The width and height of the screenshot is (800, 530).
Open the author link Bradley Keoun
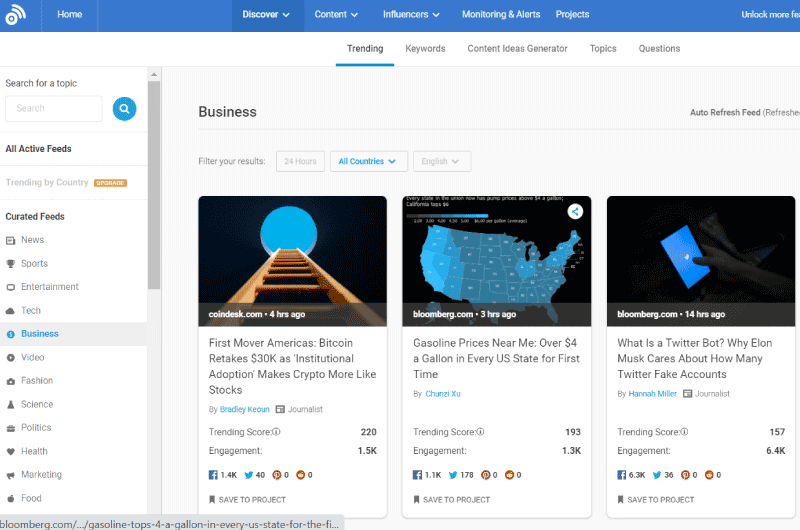pyautogui.click(x=244, y=409)
